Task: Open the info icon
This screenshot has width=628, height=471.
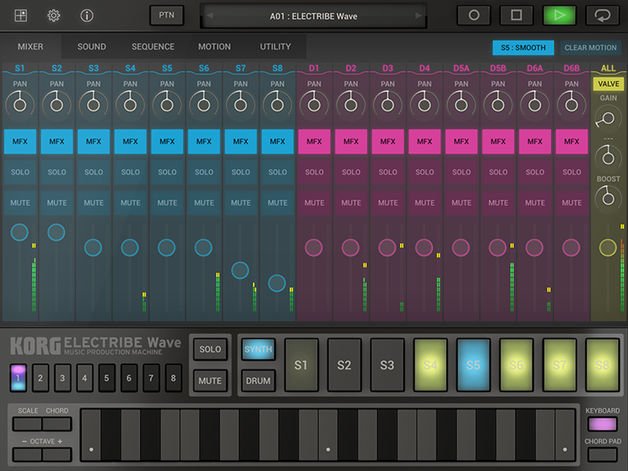Action: 87,16
